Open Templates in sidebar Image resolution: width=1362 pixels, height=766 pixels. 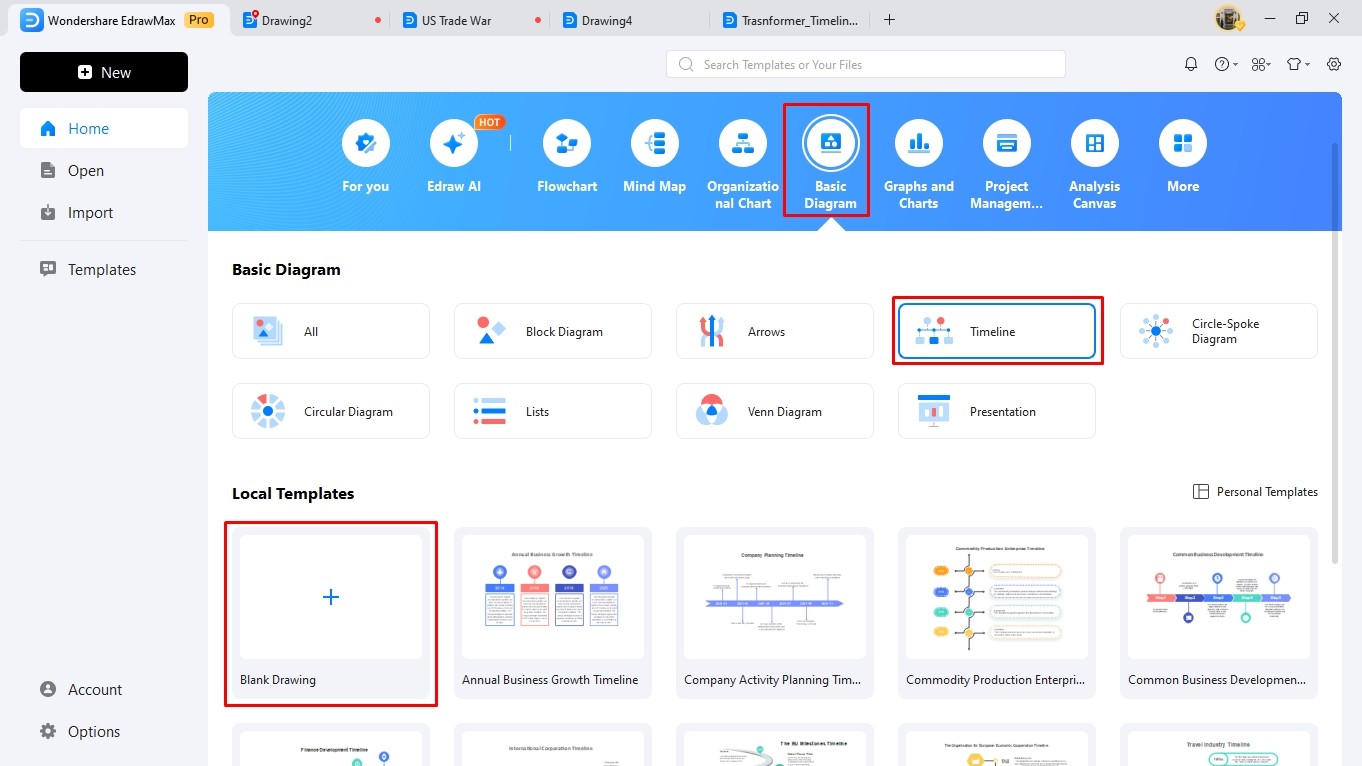click(x=104, y=269)
